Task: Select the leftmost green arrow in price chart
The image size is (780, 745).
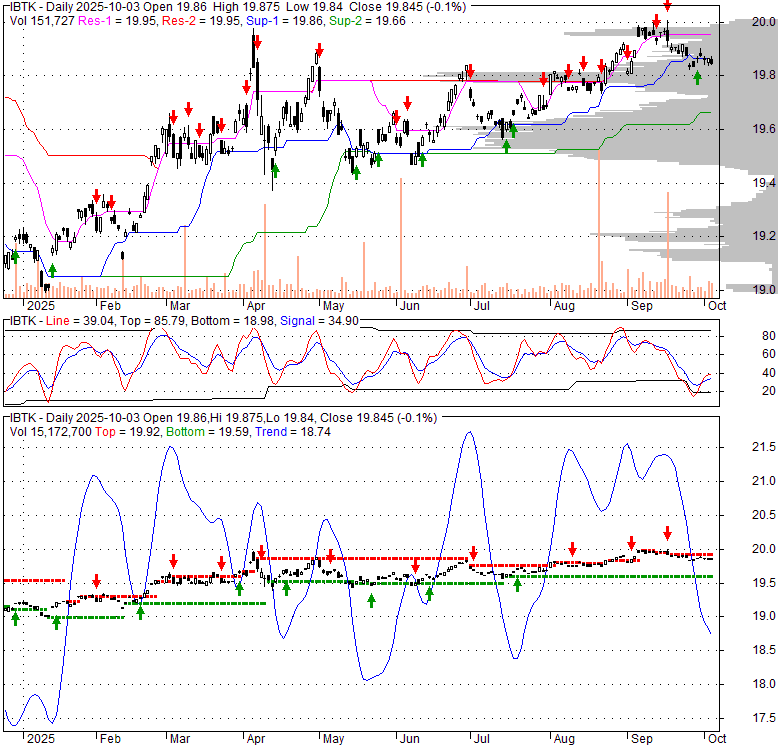Action: pos(14,258)
